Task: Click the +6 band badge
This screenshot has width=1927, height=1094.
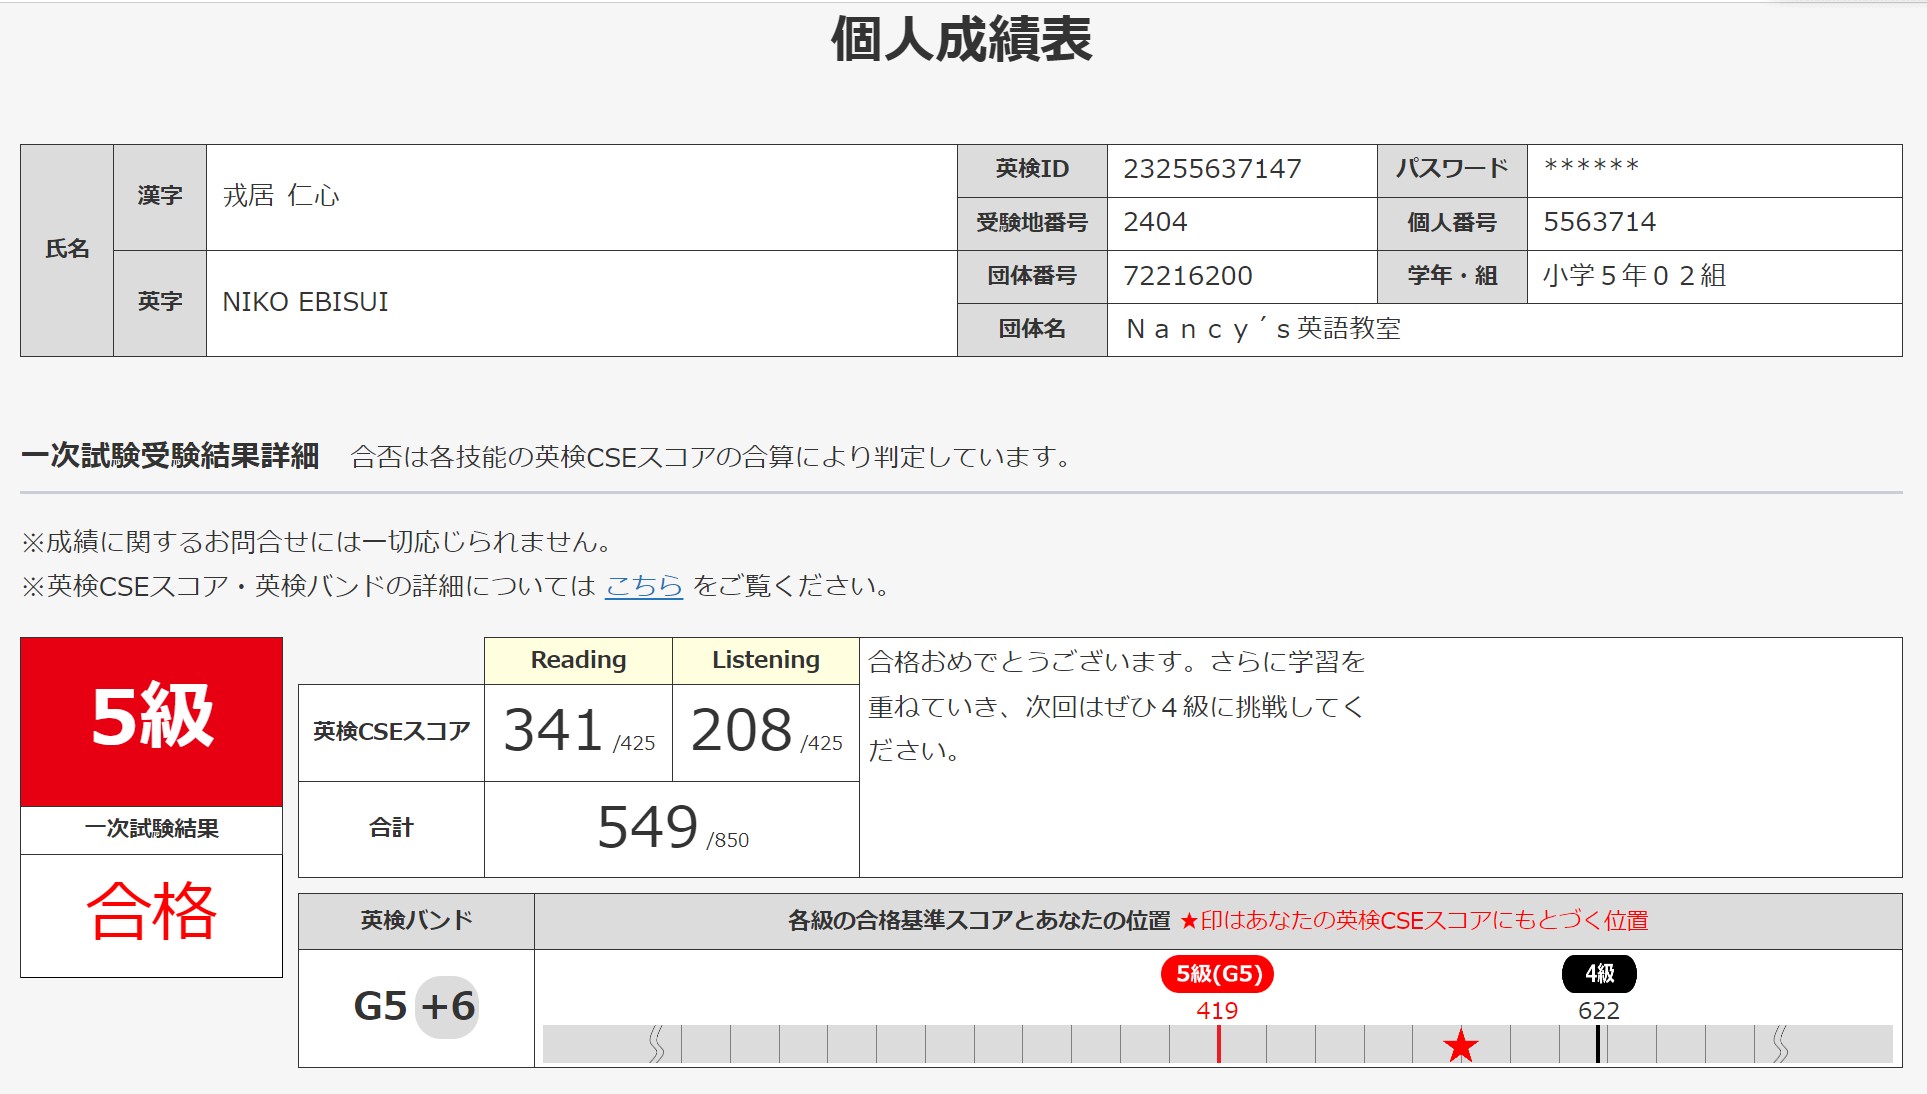Action: click(x=447, y=1006)
